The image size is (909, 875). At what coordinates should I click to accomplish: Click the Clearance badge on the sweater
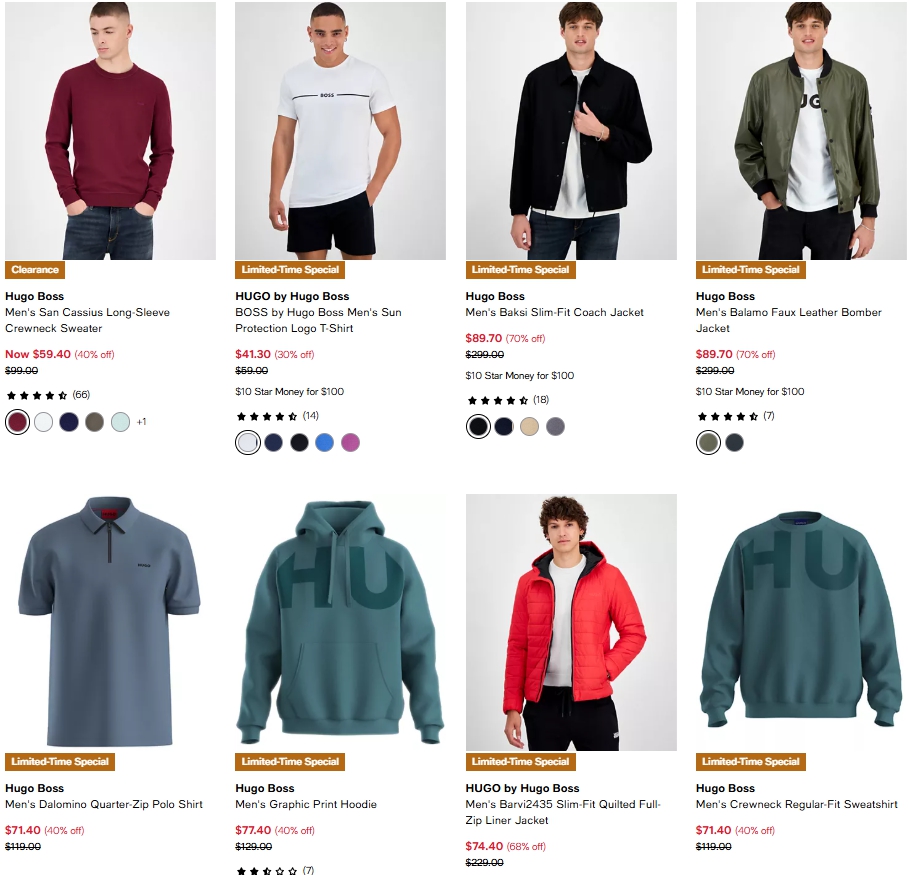click(35, 269)
